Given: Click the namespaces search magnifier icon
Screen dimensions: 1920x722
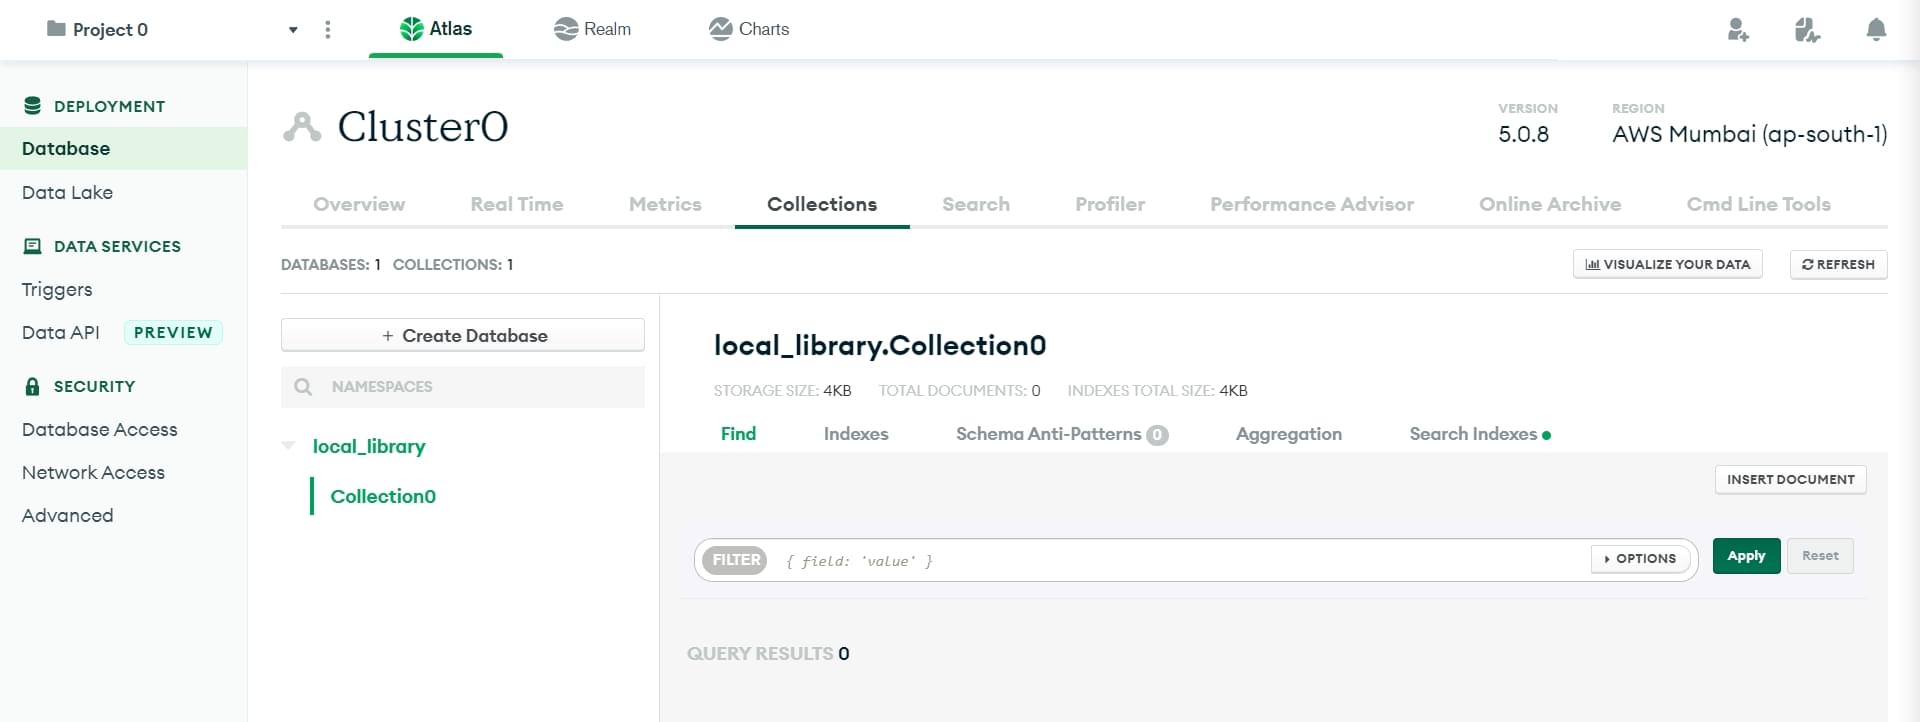Looking at the screenshot, I should click(x=303, y=387).
